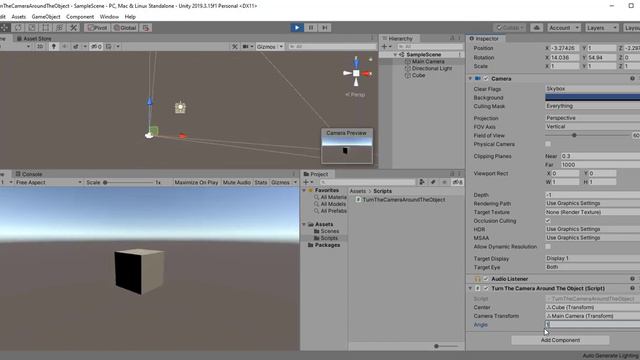
Task: Open the Window menu
Action: [x=109, y=17]
